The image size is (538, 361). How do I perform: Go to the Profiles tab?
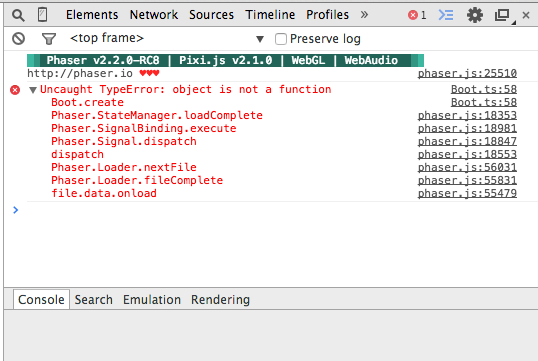327,15
